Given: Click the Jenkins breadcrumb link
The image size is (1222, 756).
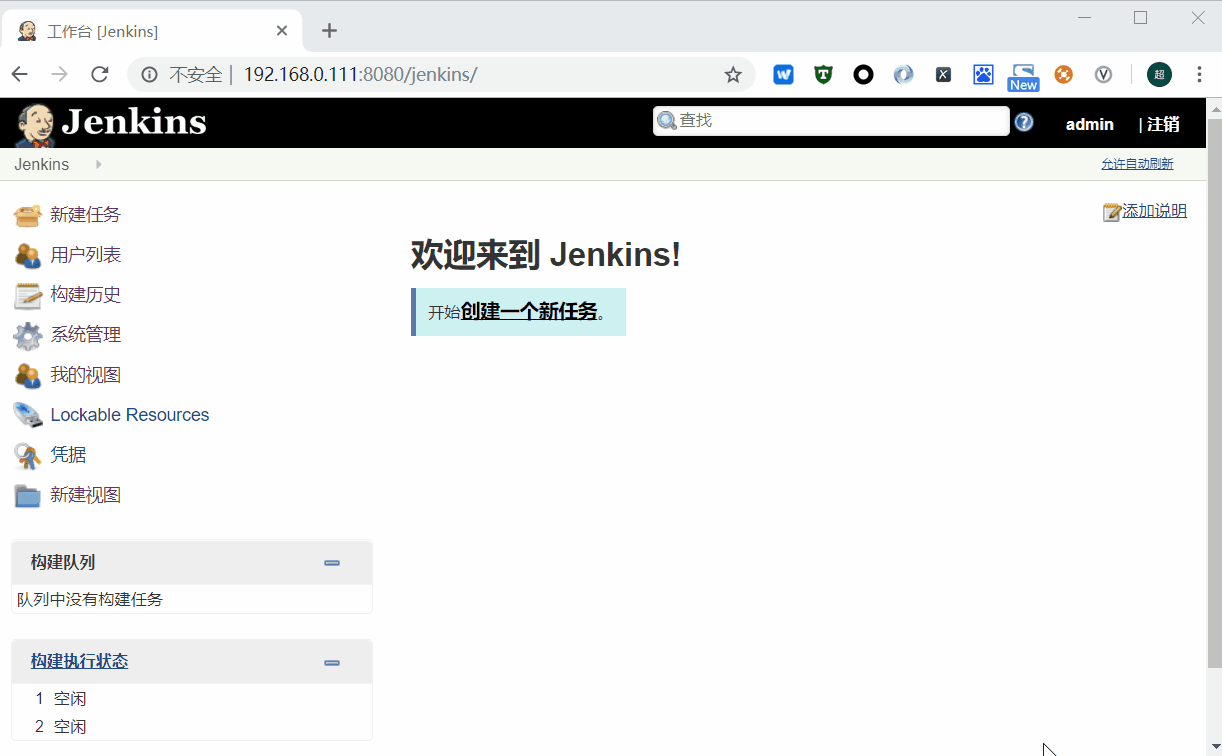Looking at the screenshot, I should 41,164.
